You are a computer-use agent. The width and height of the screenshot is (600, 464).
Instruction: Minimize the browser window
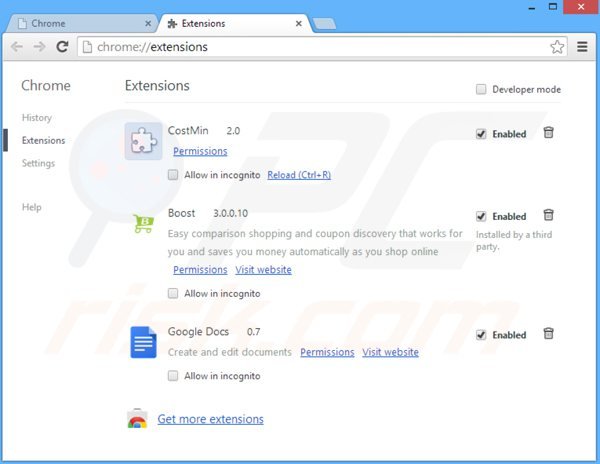click(532, 7)
